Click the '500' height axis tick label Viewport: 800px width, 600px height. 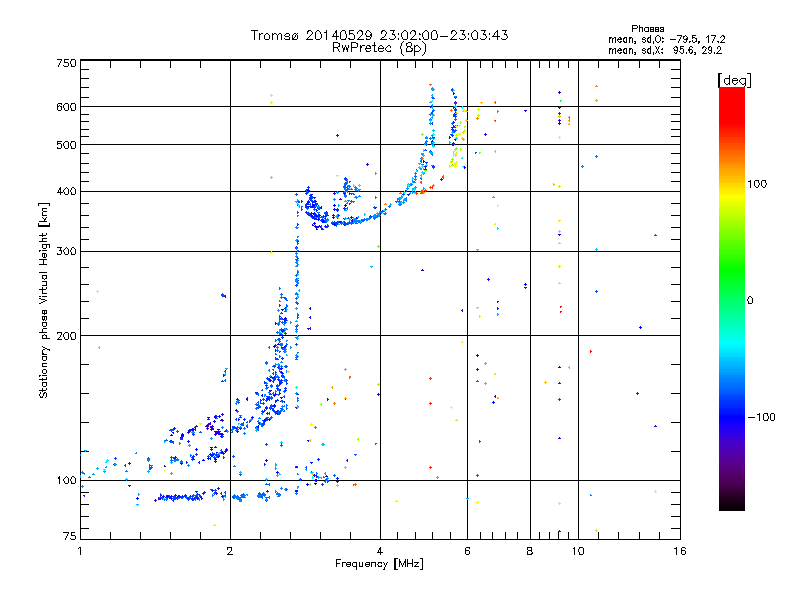[x=66, y=145]
